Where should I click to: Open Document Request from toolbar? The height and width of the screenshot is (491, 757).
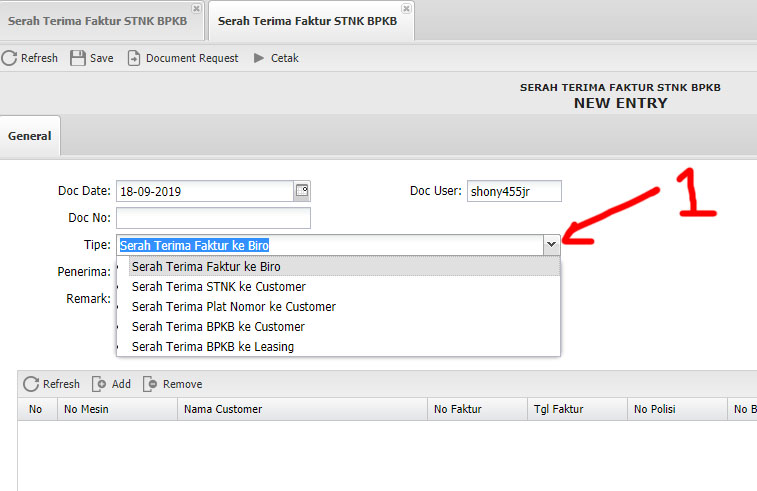[134, 58]
